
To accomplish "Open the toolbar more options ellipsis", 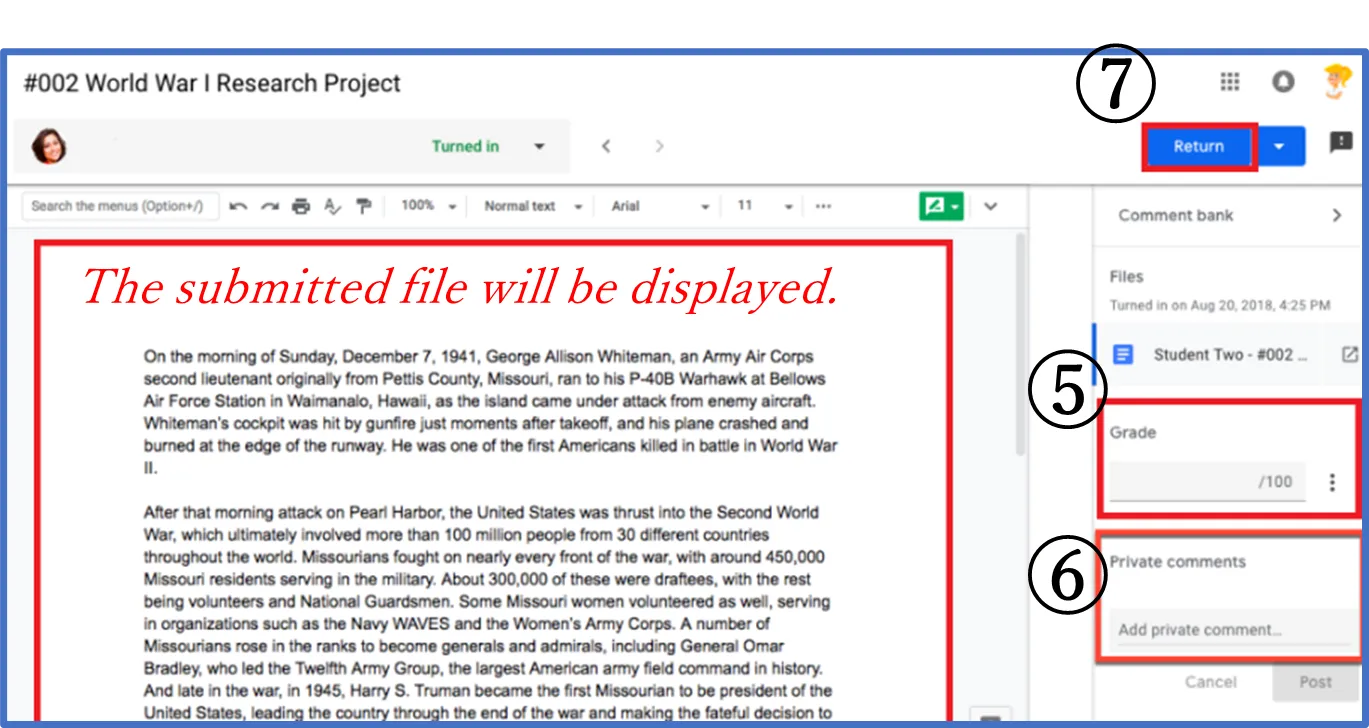I will [823, 206].
